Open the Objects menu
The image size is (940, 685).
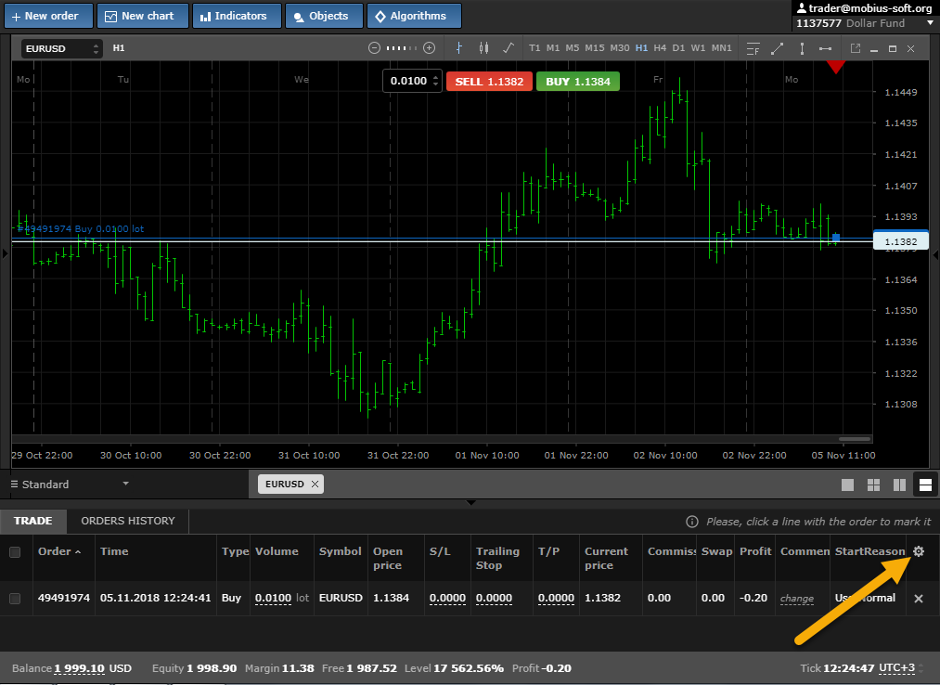tap(324, 16)
